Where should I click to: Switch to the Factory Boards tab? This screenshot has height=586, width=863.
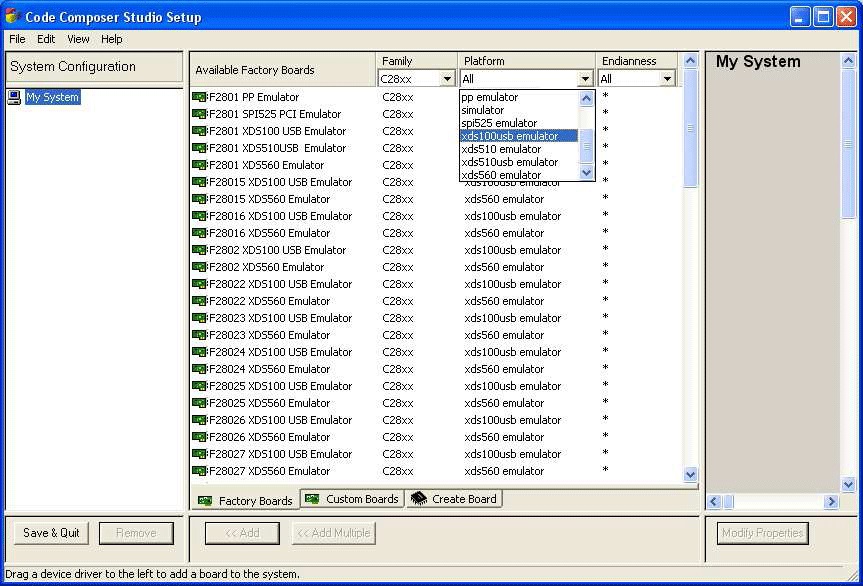coord(245,500)
